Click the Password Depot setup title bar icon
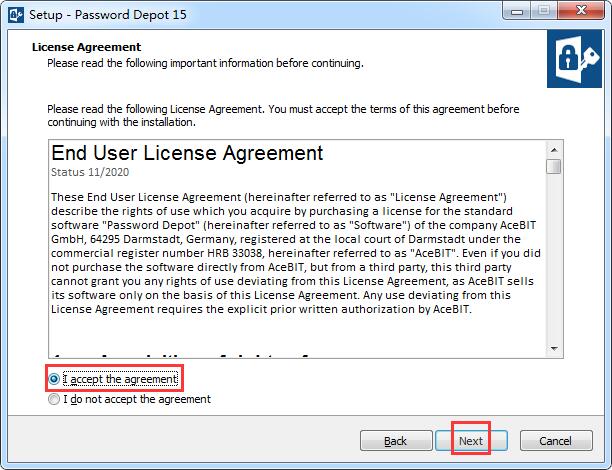Viewport: 612px width, 470px height. coord(16,15)
